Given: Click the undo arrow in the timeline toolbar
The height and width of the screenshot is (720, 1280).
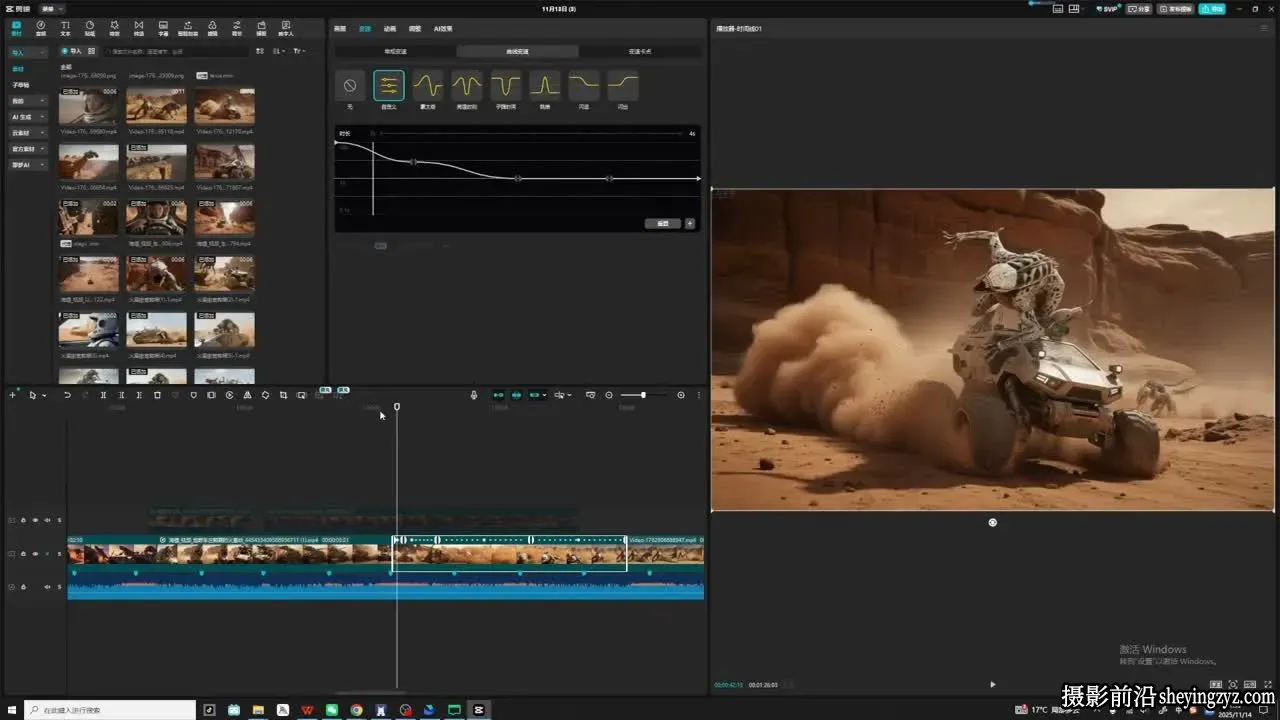Looking at the screenshot, I should [x=68, y=395].
